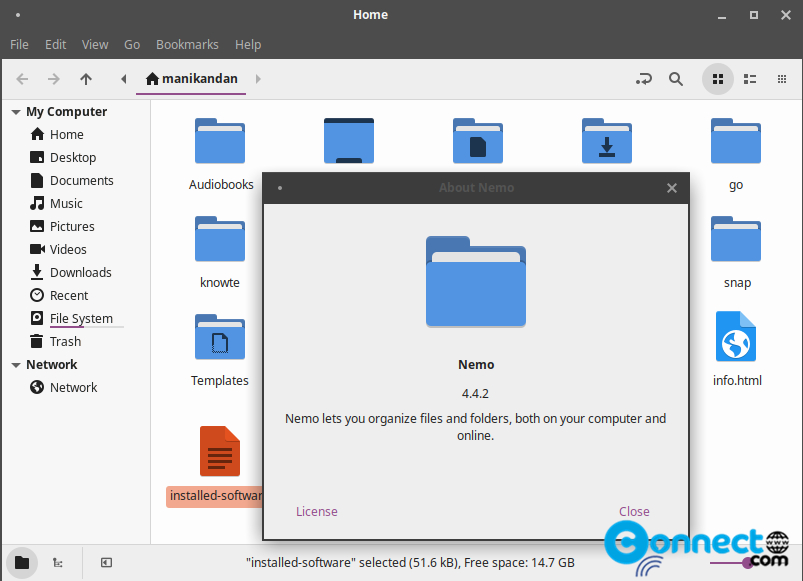Image resolution: width=803 pixels, height=581 pixels.
Task: Open the search tool
Action: tap(676, 79)
